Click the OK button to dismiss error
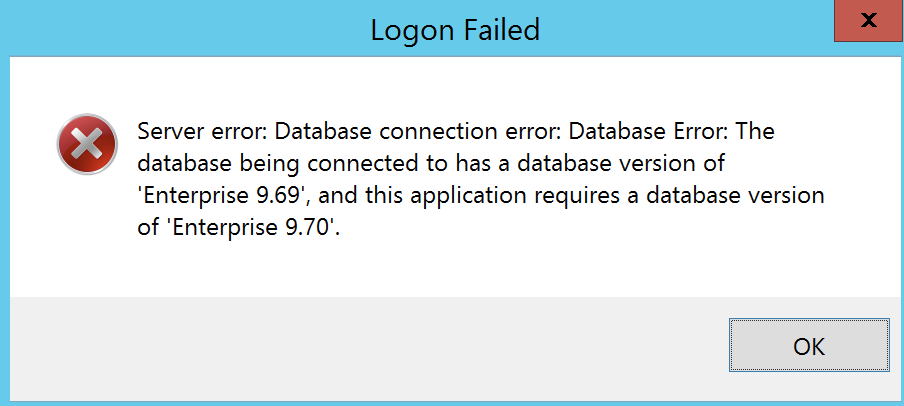 point(809,345)
